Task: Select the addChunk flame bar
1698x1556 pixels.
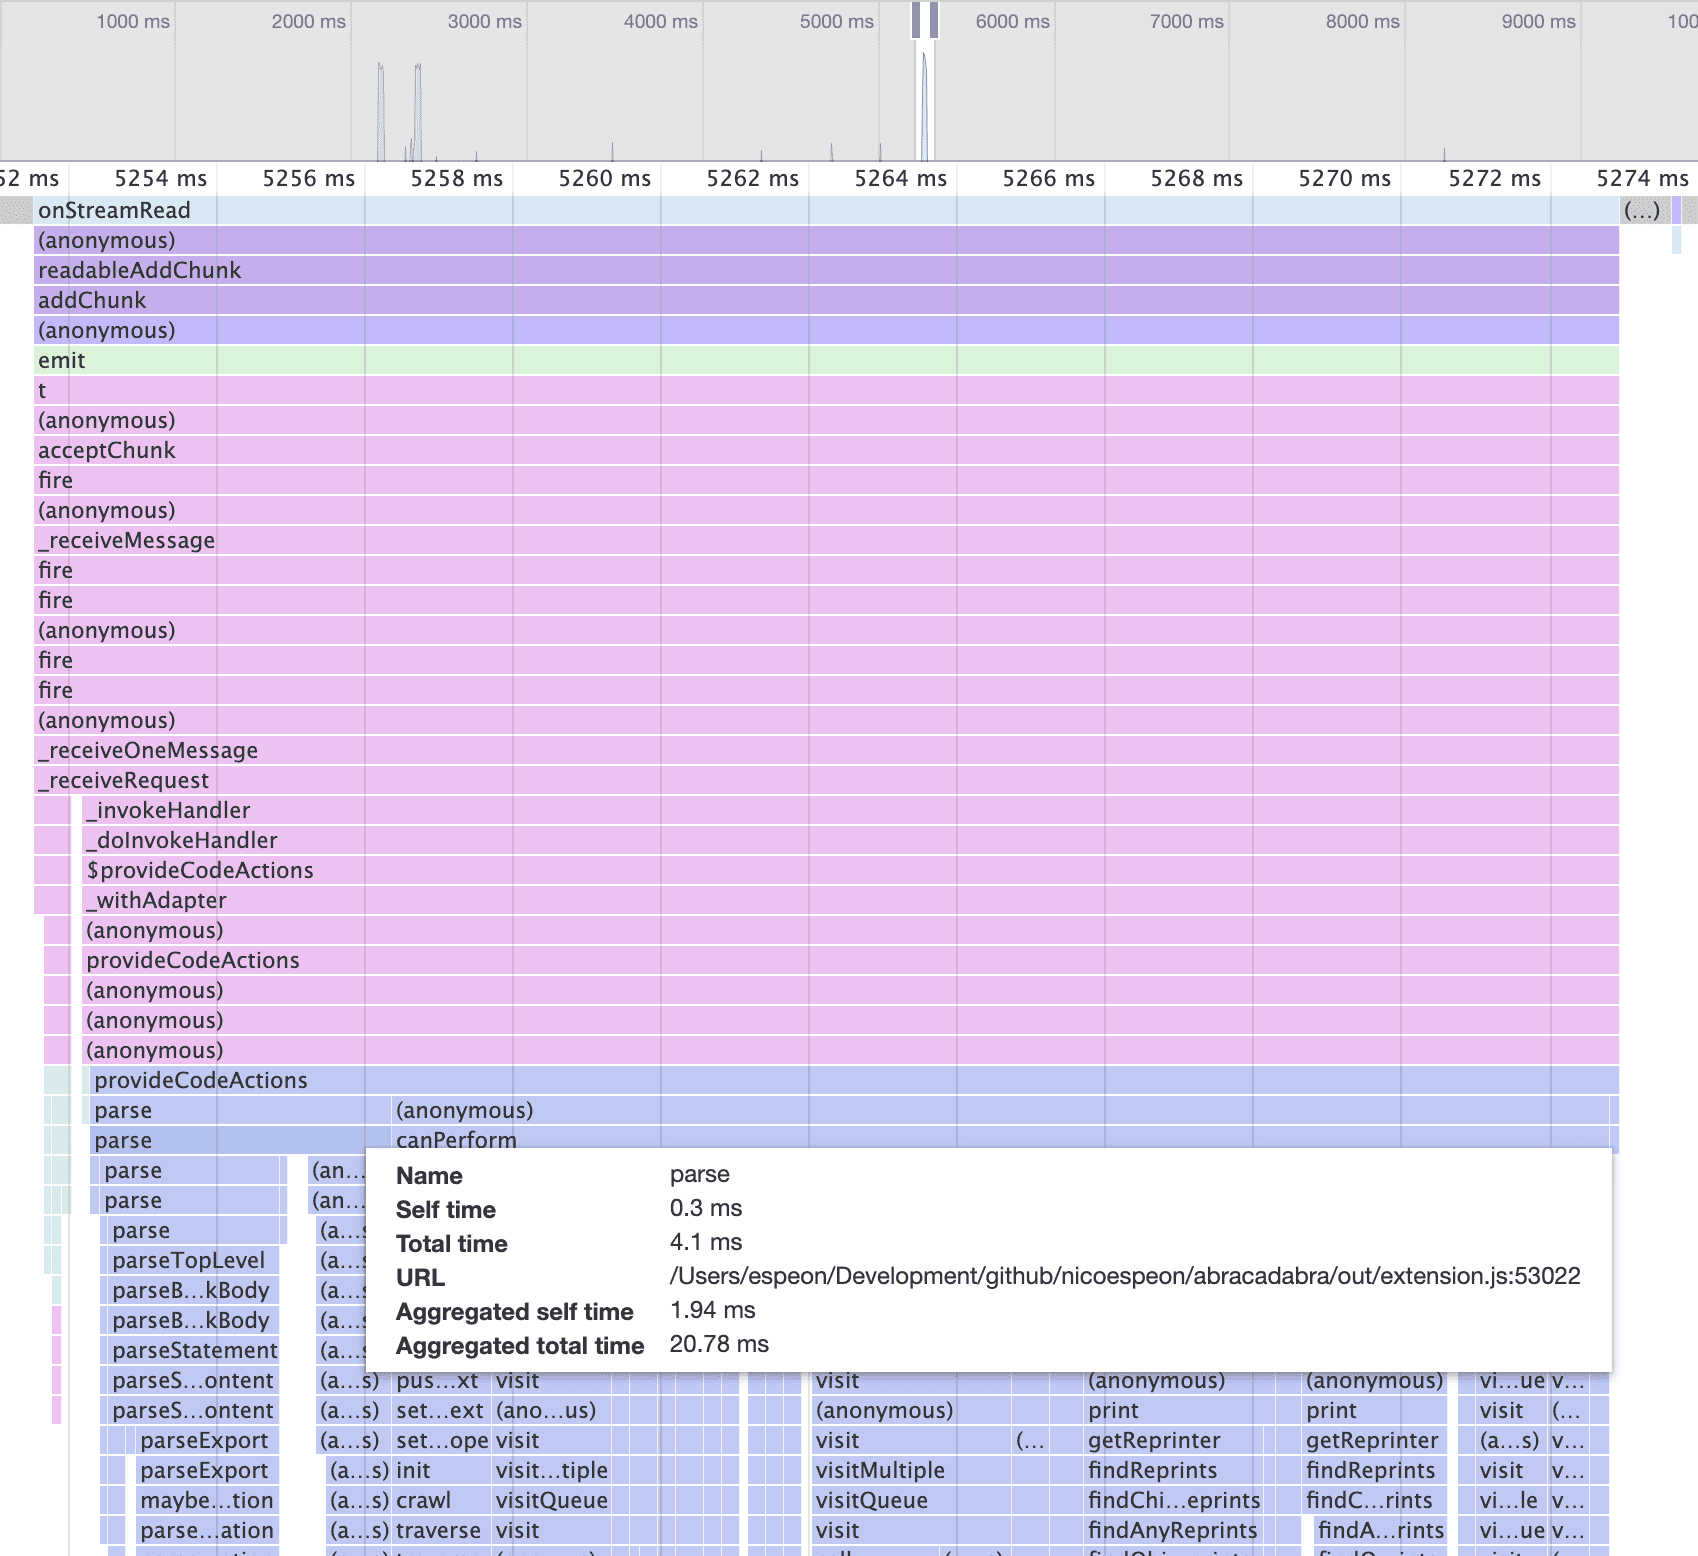Action: [x=826, y=300]
